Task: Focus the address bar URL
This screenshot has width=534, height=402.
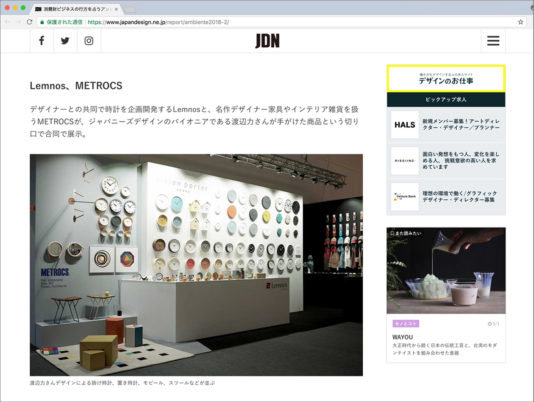Action: click(x=158, y=22)
